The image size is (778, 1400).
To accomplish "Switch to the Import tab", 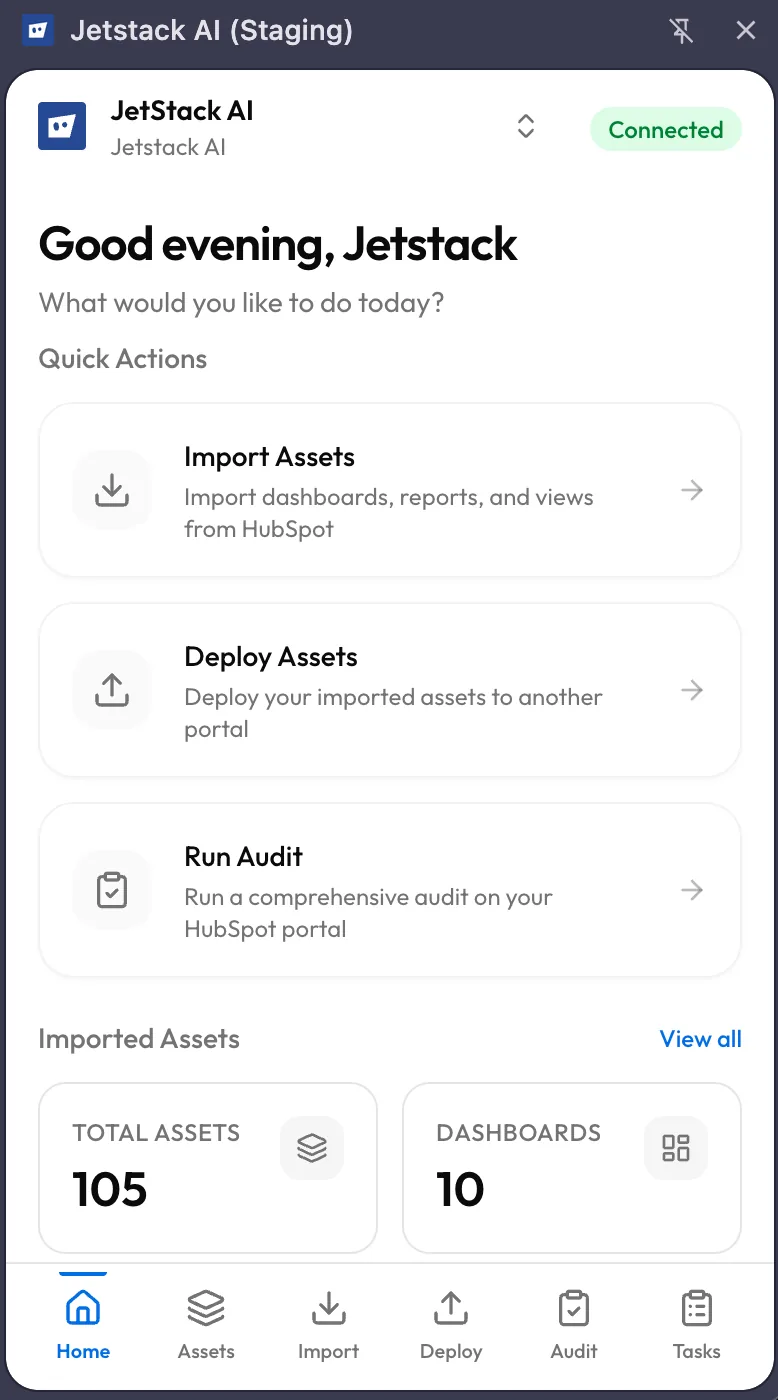I will (x=328, y=1325).
